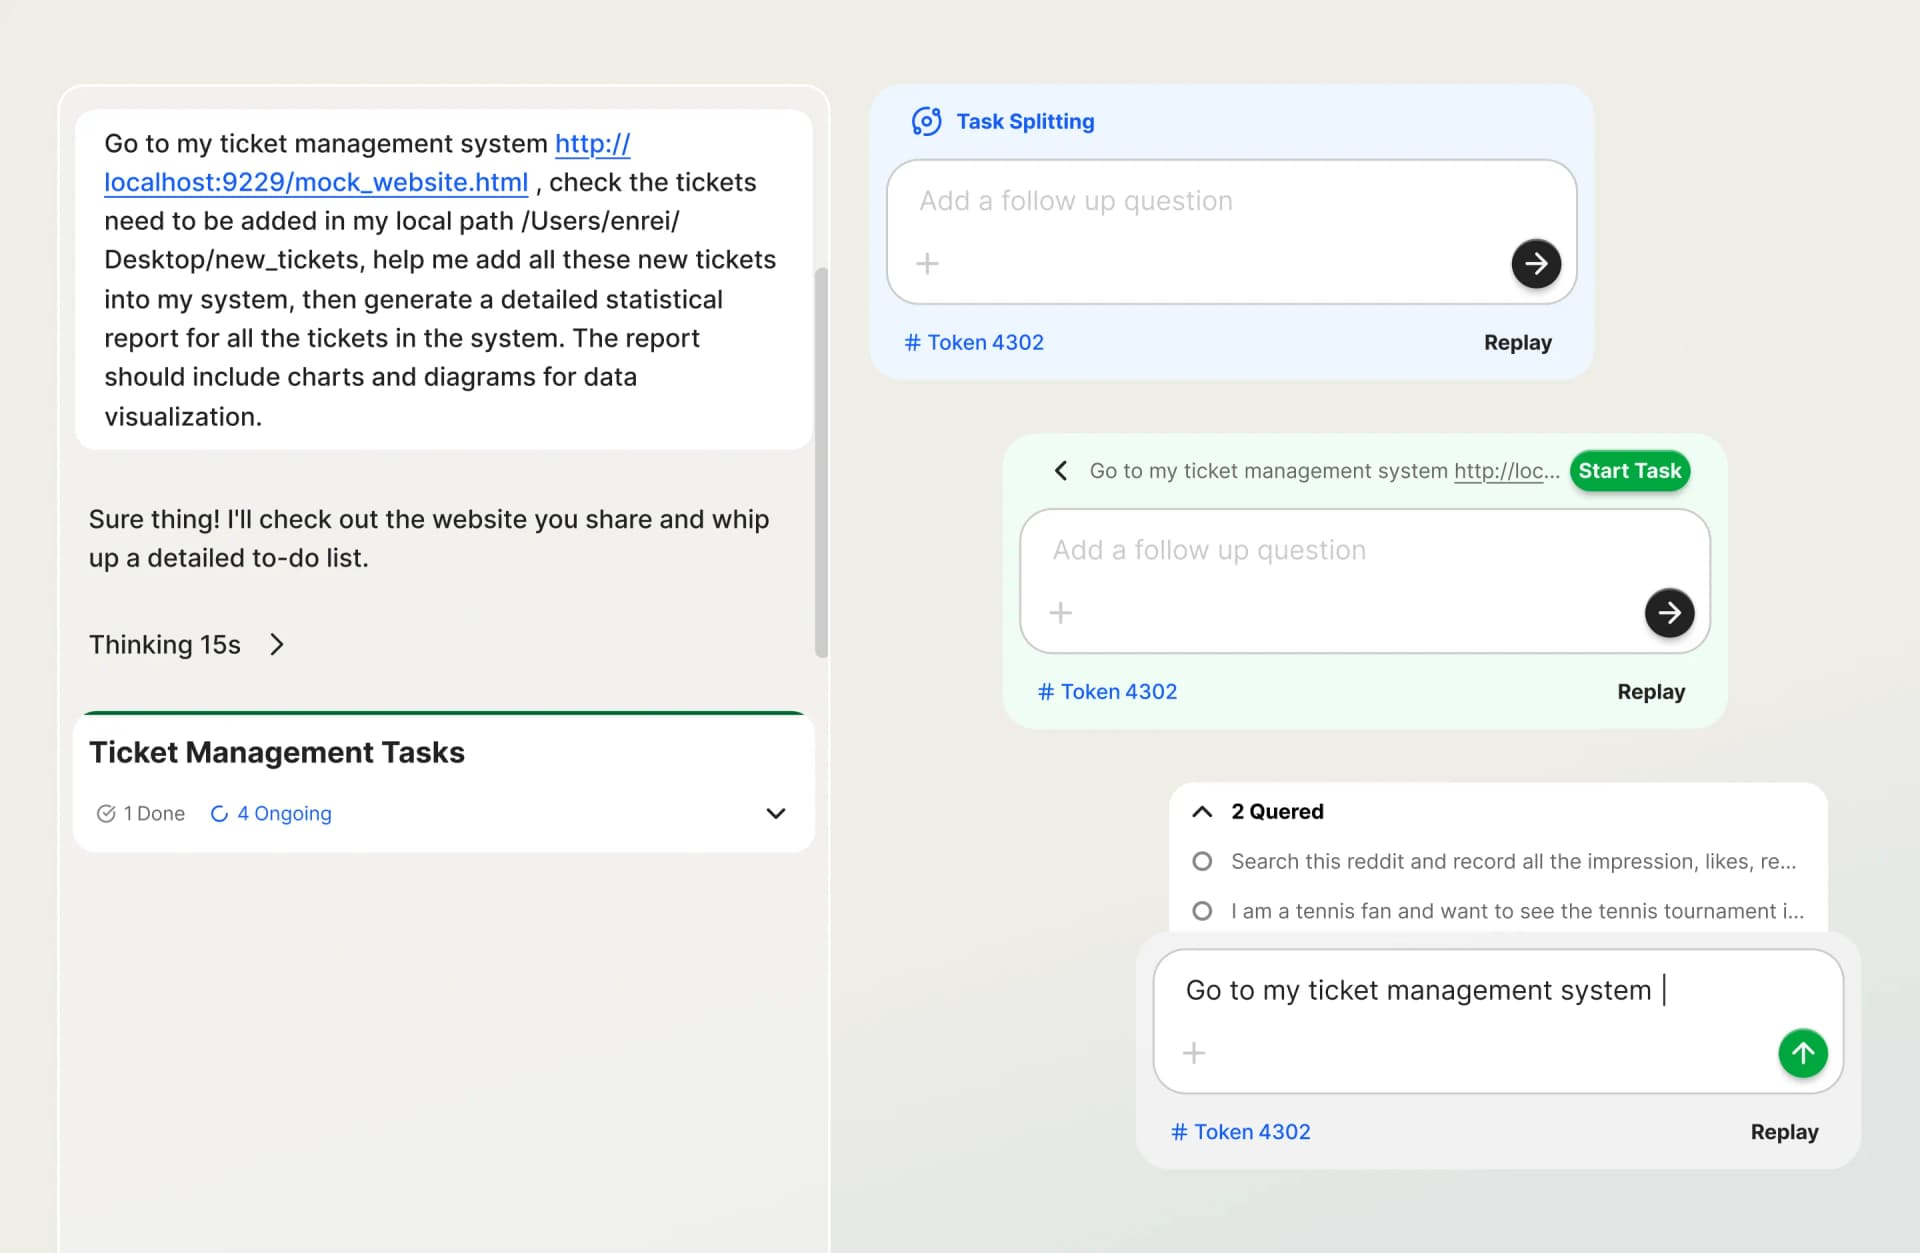Filter by 4 Ongoing tasks
The width and height of the screenshot is (1920, 1253).
click(271, 813)
